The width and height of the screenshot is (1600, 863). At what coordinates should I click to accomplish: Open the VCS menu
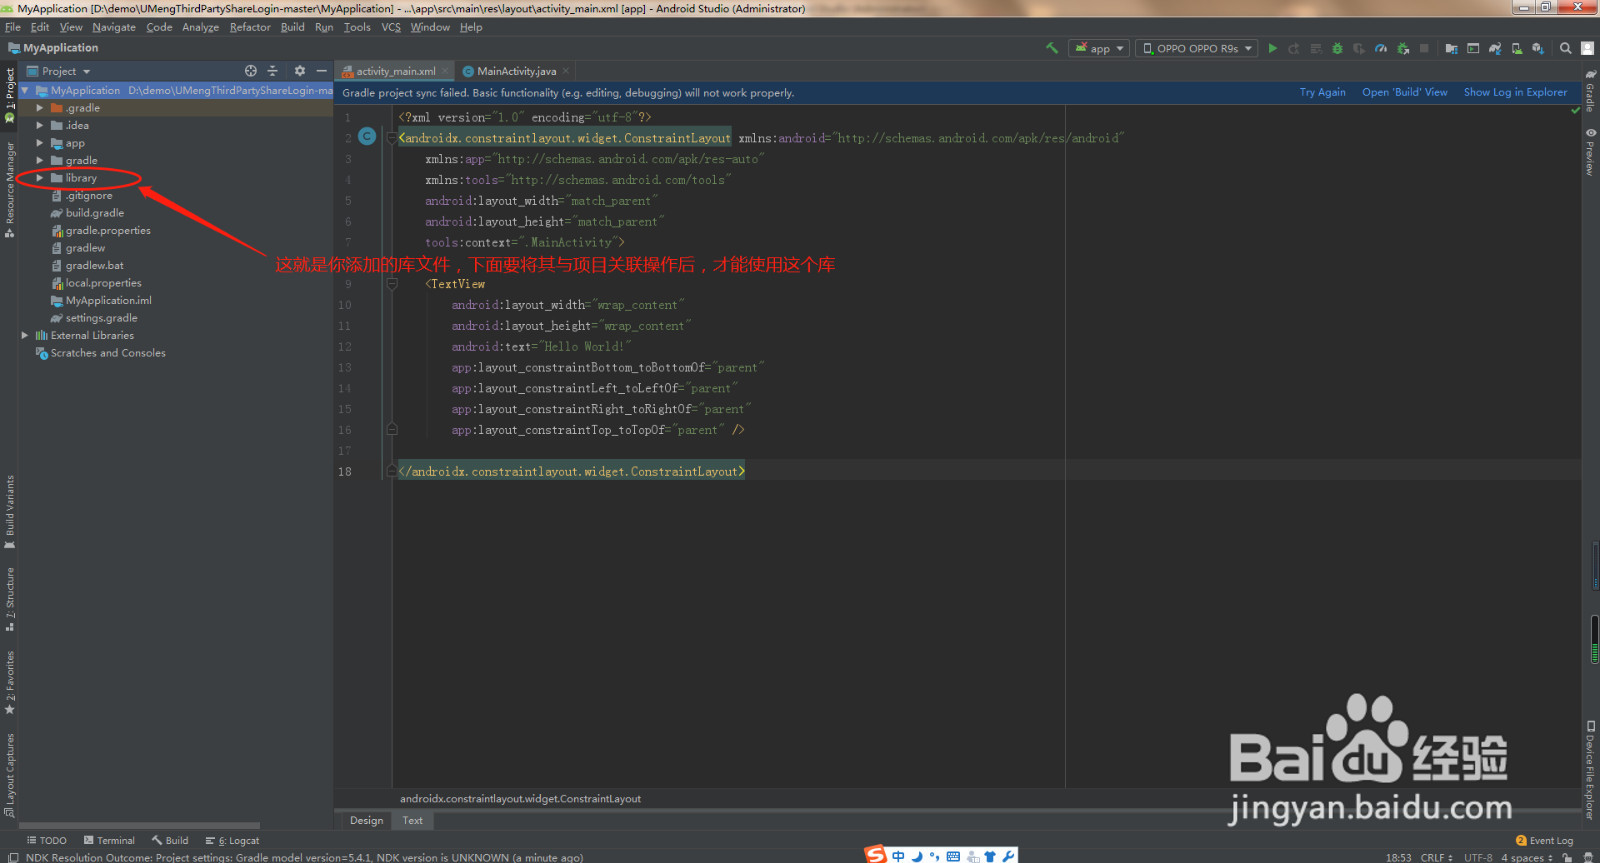click(x=391, y=27)
